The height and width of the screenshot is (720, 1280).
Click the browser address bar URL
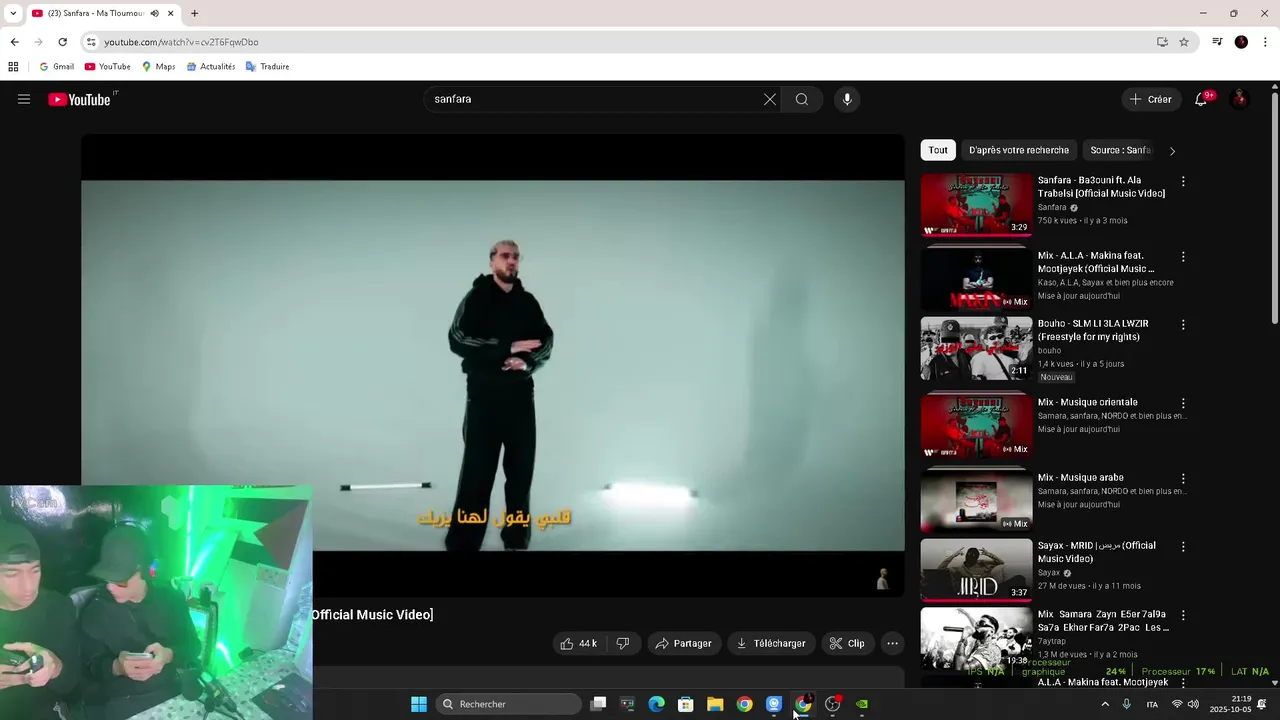181,42
